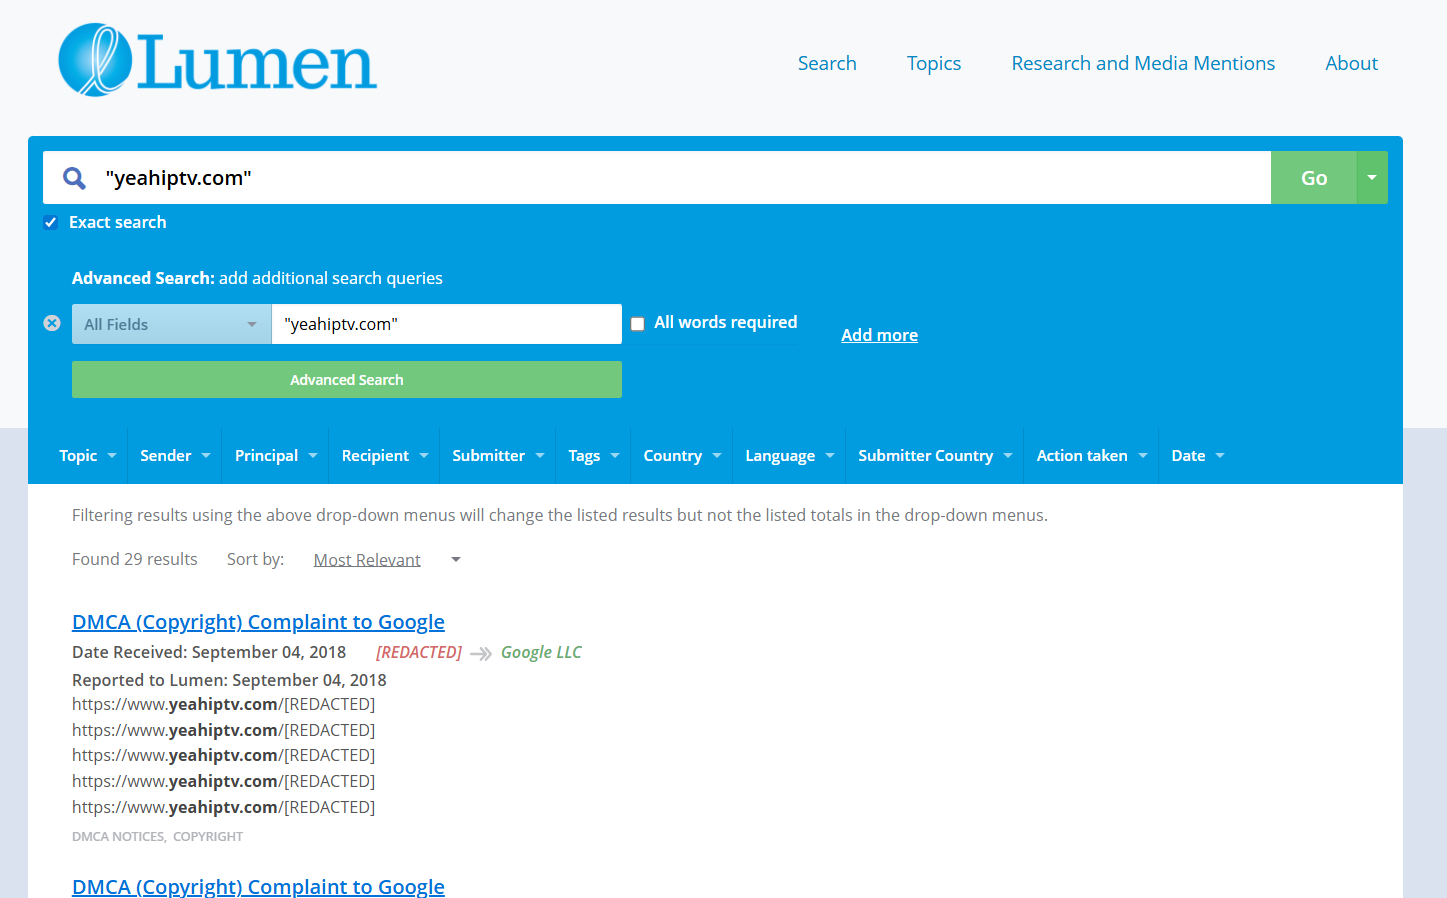The image size is (1447, 898).
Task: Go to the Topics navigation page
Action: point(933,63)
